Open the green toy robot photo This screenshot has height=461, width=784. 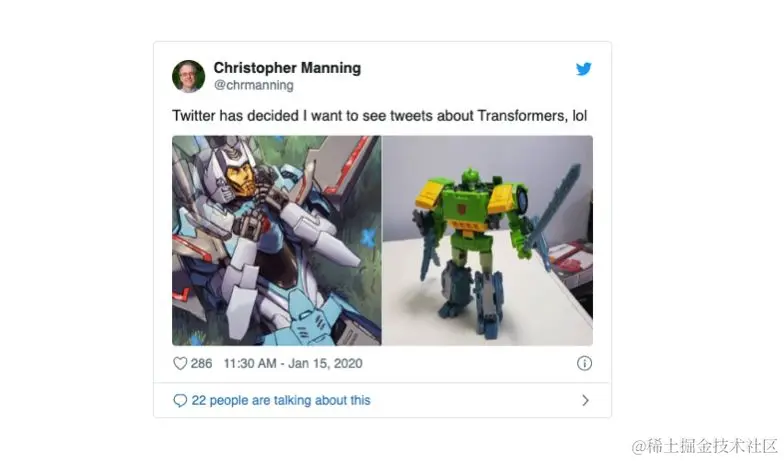click(488, 240)
